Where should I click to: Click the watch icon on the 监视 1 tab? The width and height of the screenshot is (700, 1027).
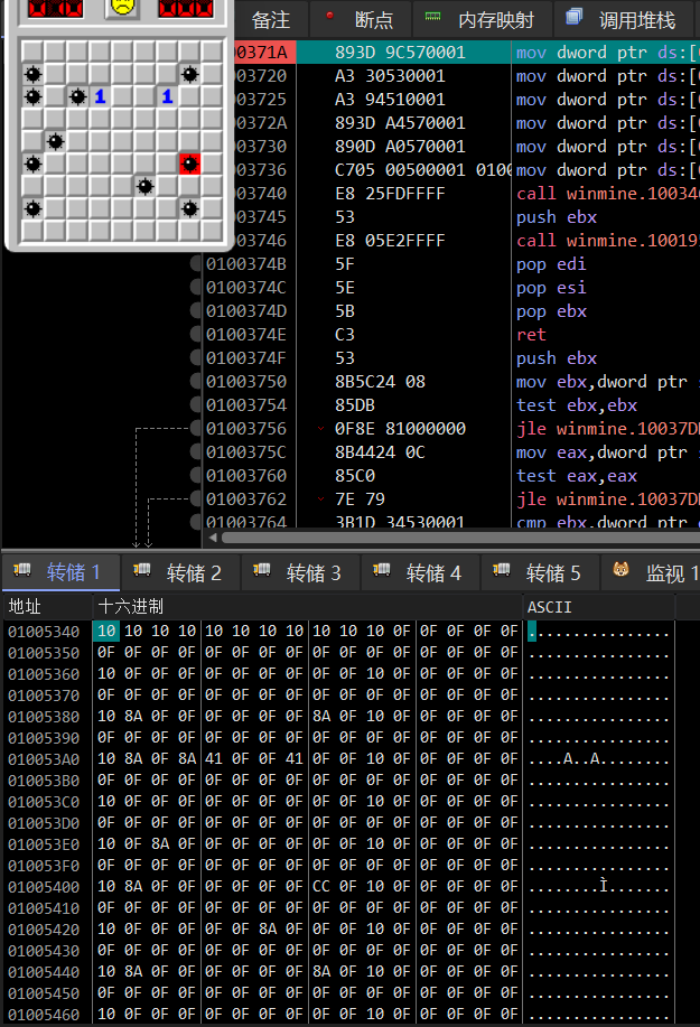click(621, 570)
